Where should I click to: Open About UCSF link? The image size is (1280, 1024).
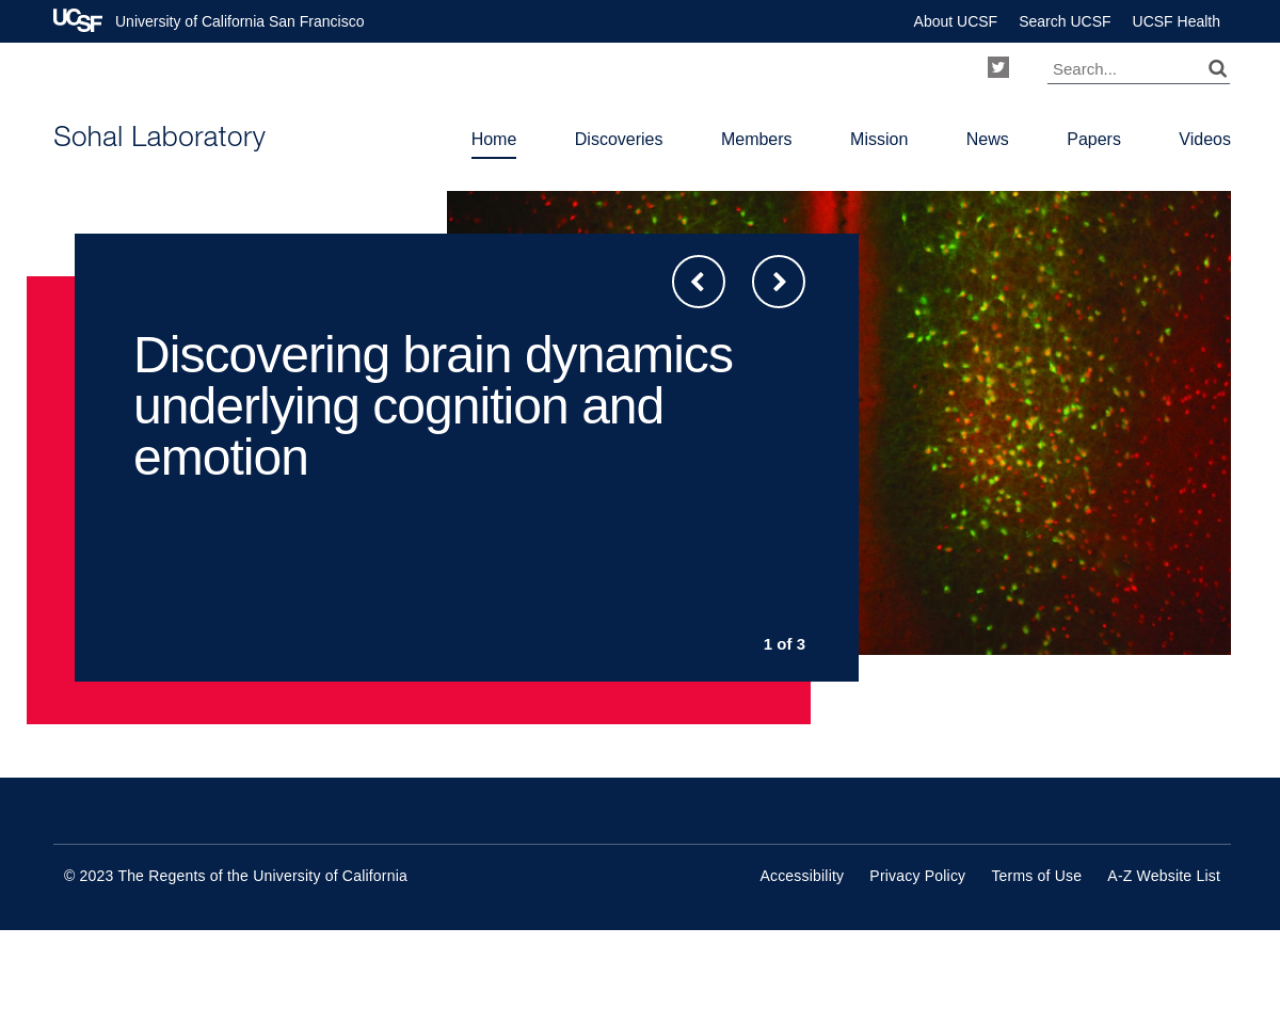pyautogui.click(x=955, y=21)
